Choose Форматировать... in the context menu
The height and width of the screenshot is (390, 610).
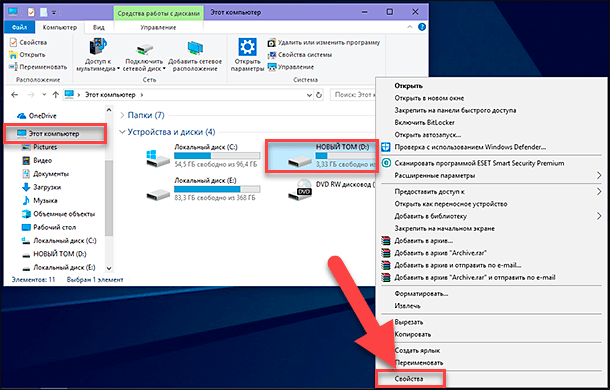[421, 294]
